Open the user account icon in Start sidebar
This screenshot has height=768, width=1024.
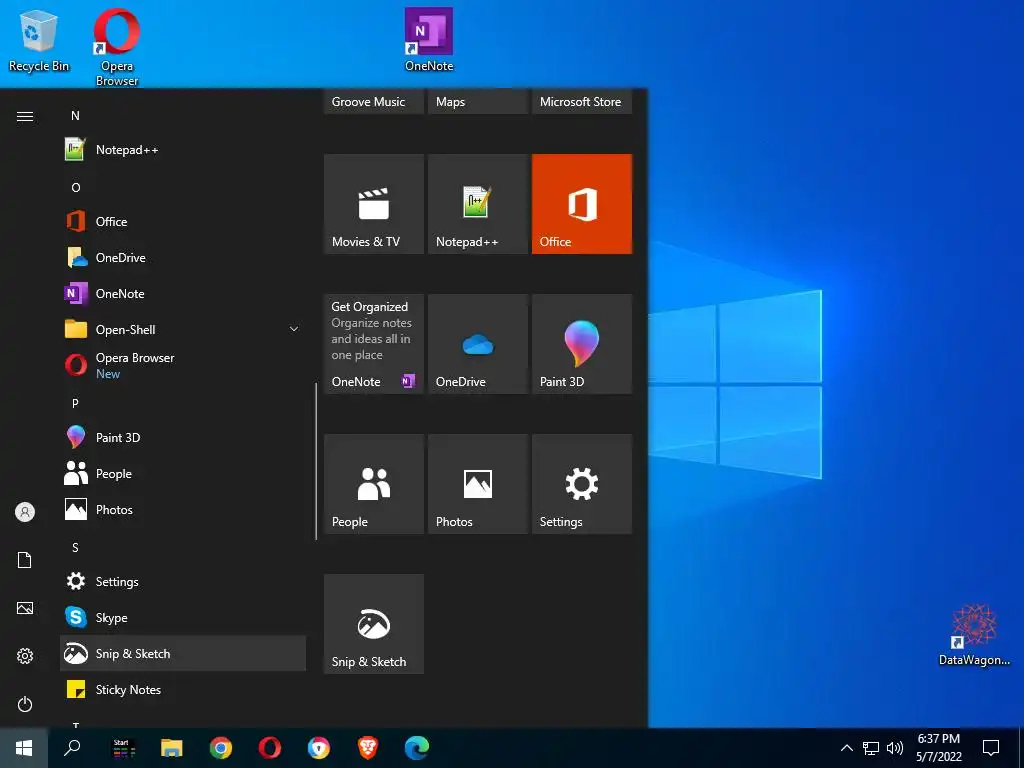coord(25,512)
